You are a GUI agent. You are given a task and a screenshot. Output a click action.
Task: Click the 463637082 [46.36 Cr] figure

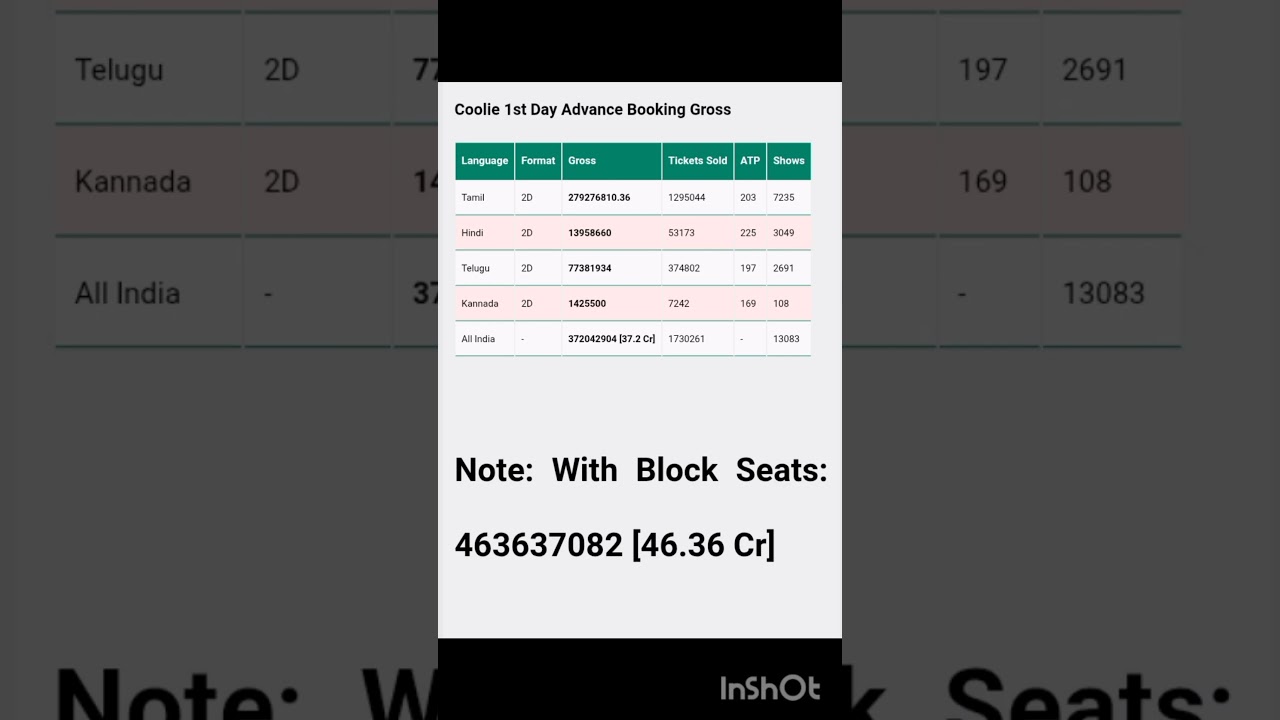(x=614, y=545)
